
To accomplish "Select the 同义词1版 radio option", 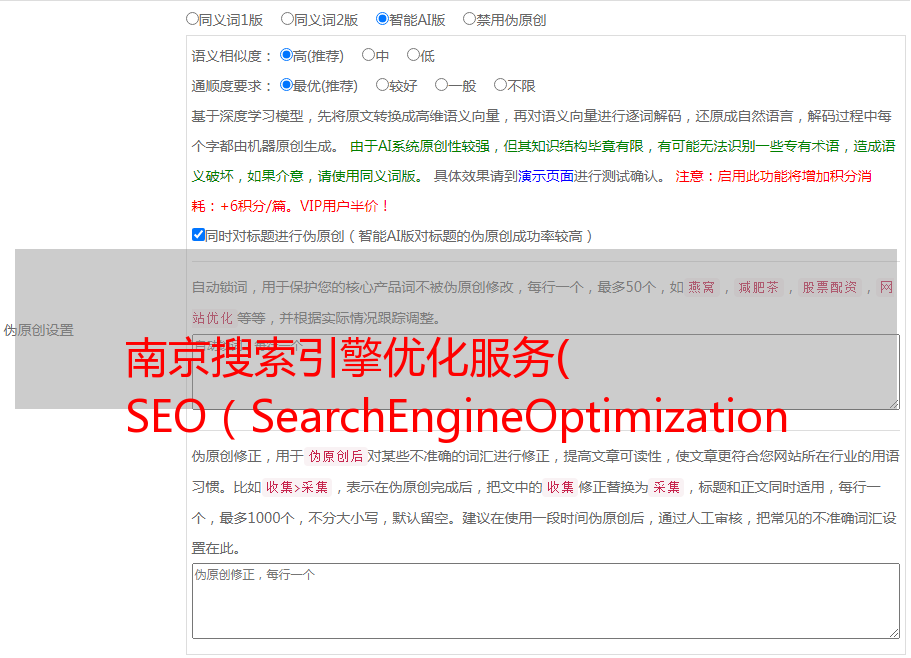I will [192, 19].
